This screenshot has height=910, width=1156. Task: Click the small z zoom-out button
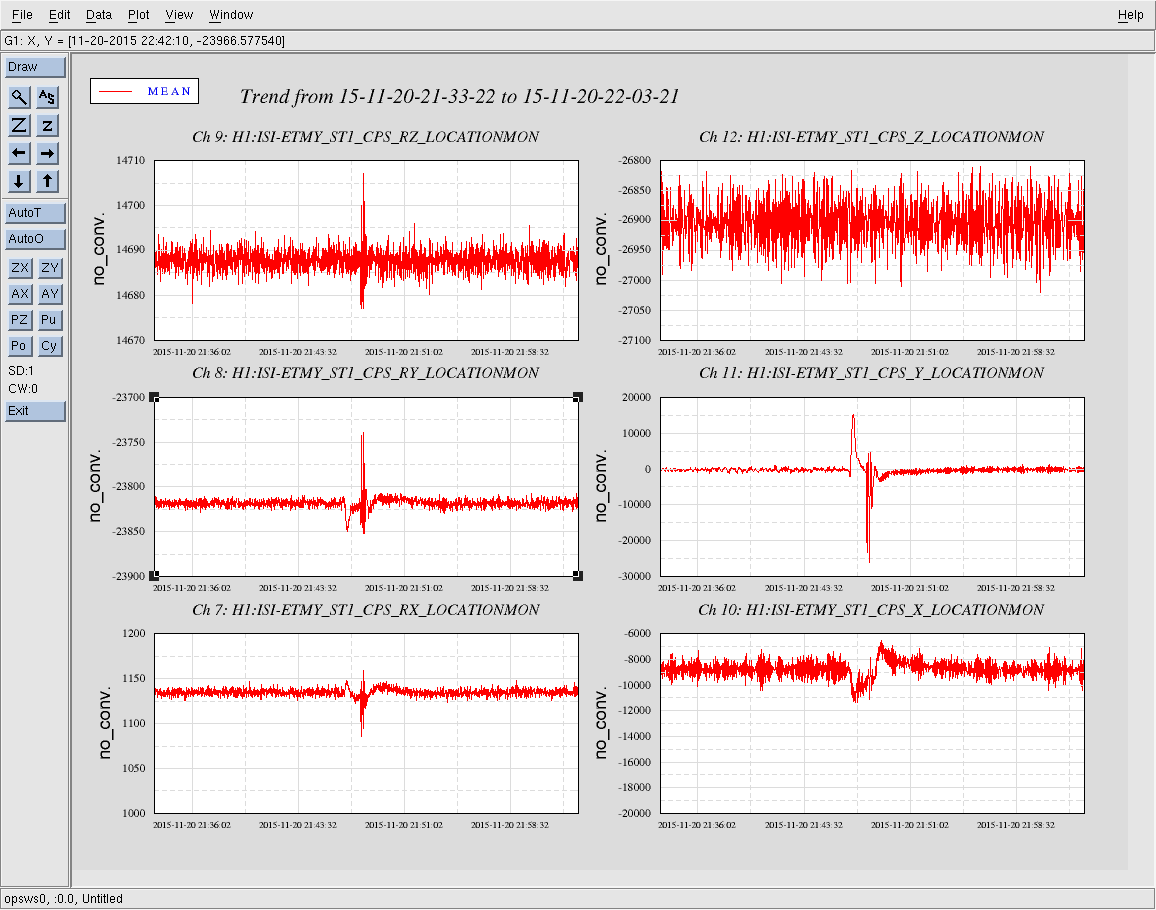(47, 125)
